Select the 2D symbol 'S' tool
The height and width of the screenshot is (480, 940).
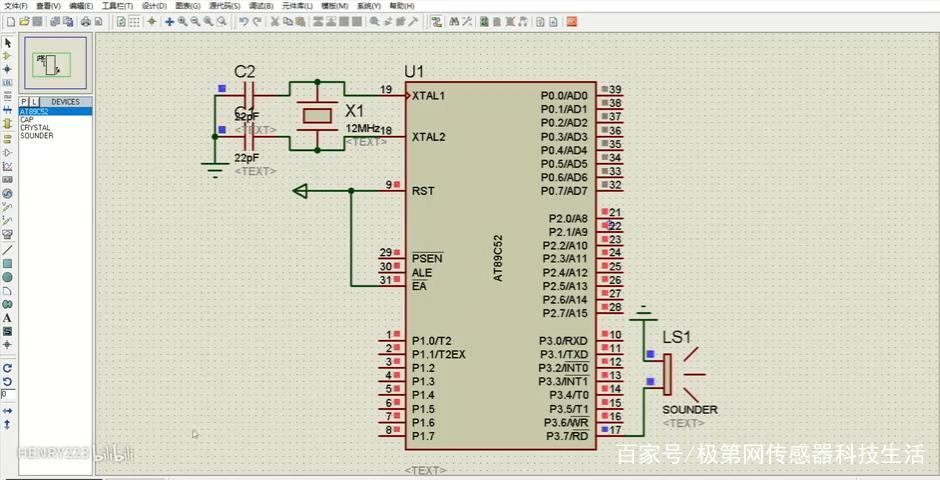click(x=8, y=331)
